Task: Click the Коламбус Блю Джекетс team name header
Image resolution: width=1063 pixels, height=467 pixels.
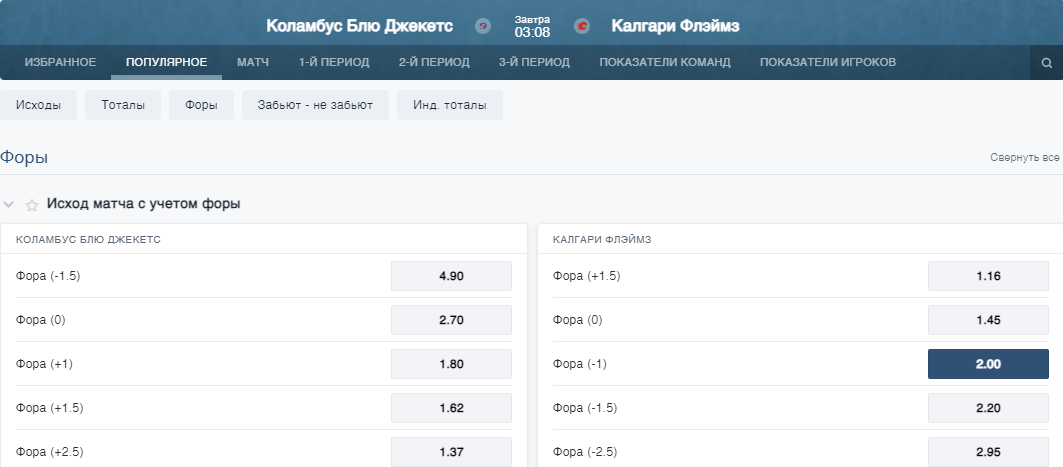Action: [359, 26]
